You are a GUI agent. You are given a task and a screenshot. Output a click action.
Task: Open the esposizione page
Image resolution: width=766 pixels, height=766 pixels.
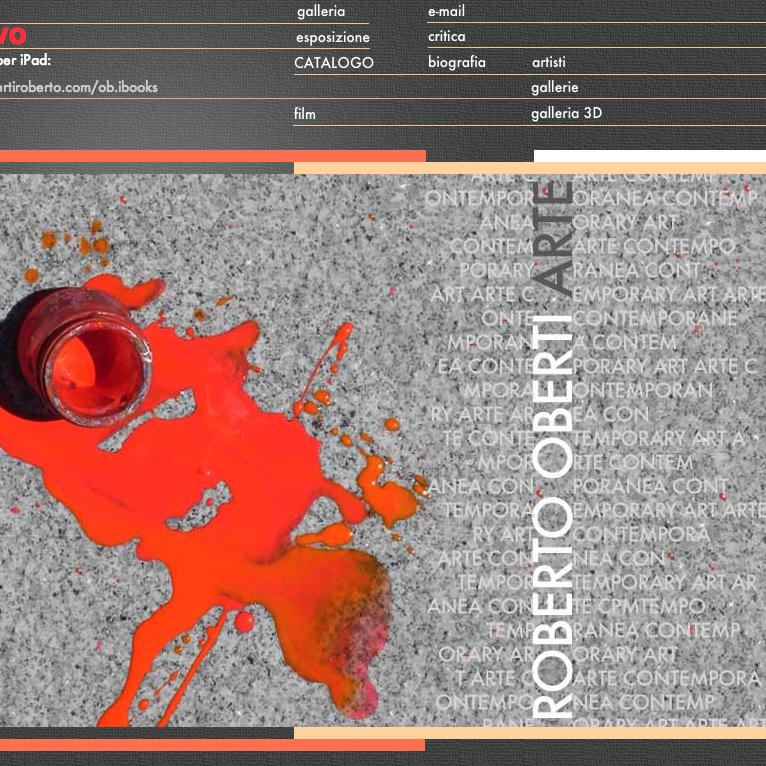pos(333,37)
